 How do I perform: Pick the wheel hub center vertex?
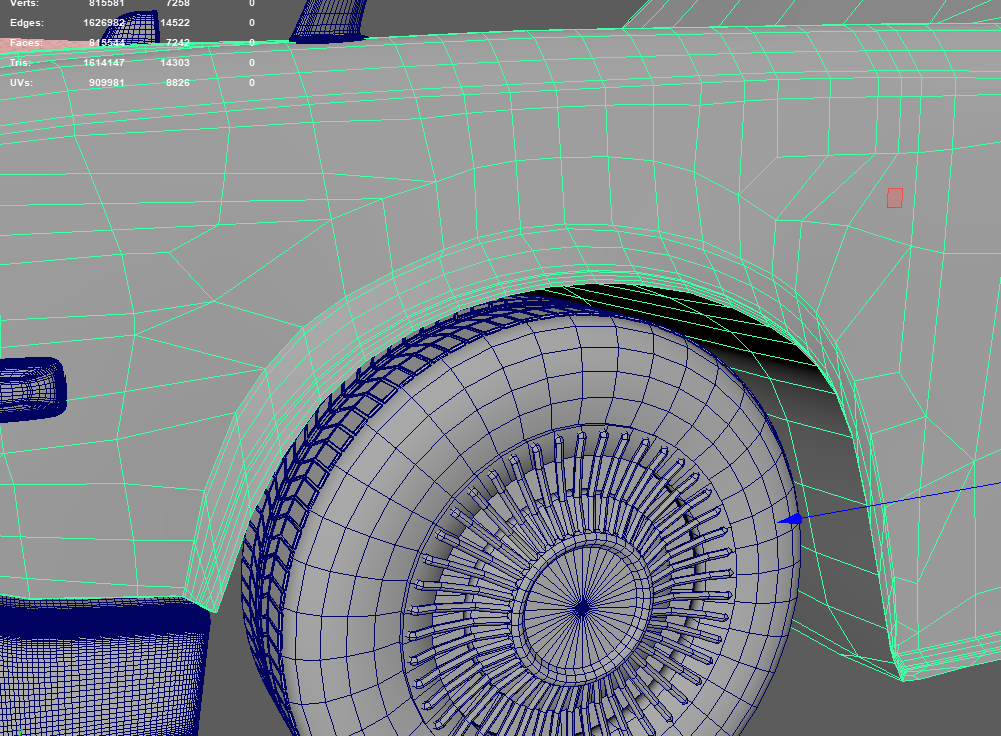tap(582, 608)
